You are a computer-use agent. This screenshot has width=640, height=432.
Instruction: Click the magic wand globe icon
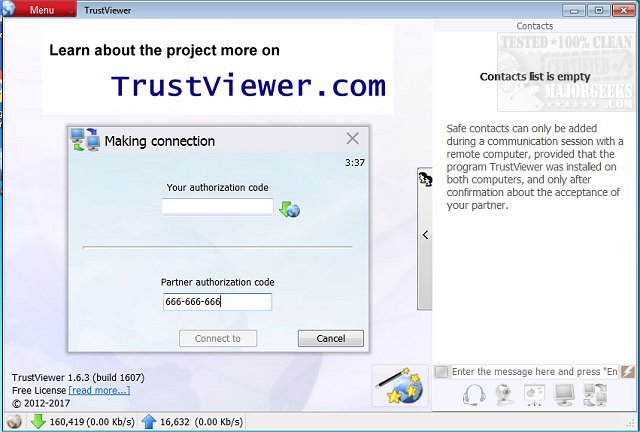(x=400, y=386)
